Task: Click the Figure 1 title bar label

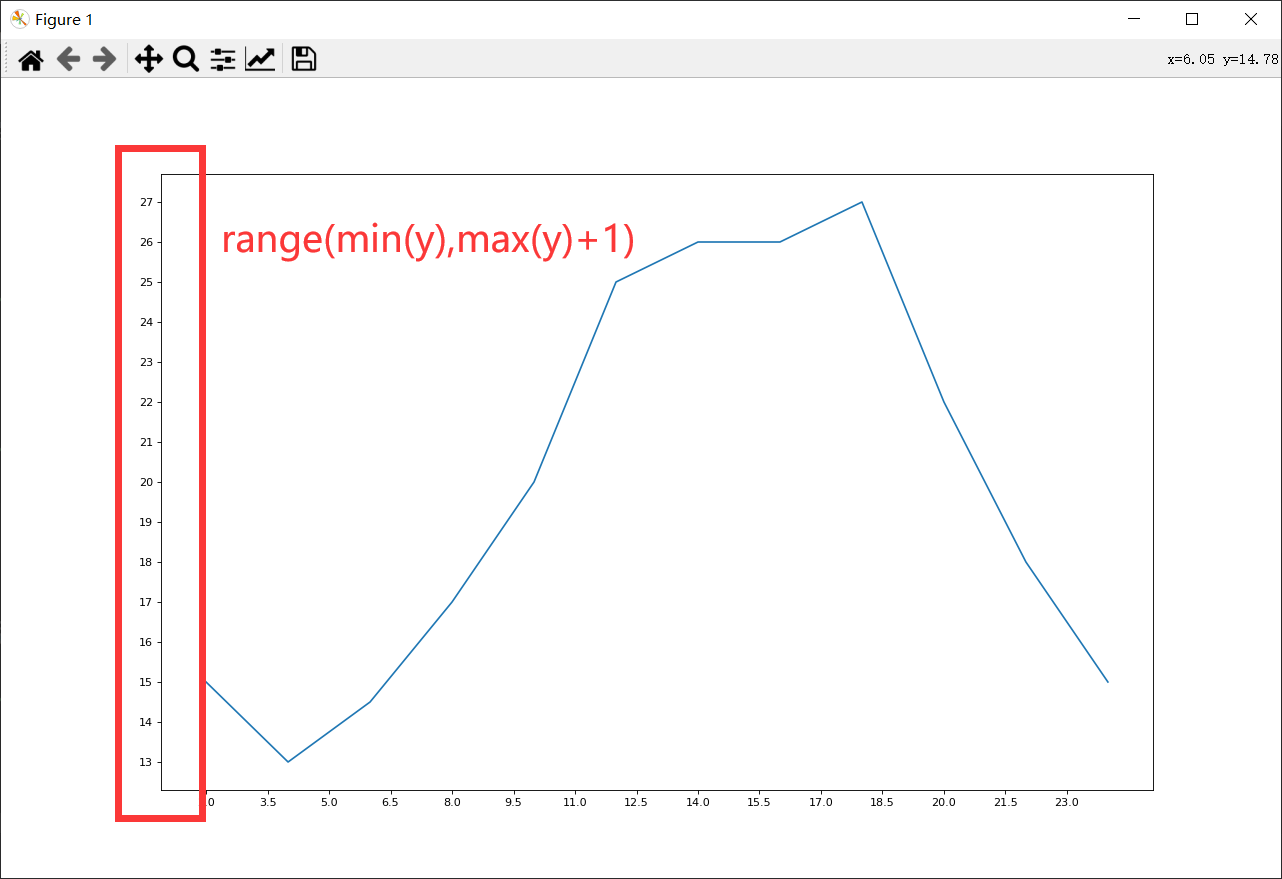Action: coord(62,19)
